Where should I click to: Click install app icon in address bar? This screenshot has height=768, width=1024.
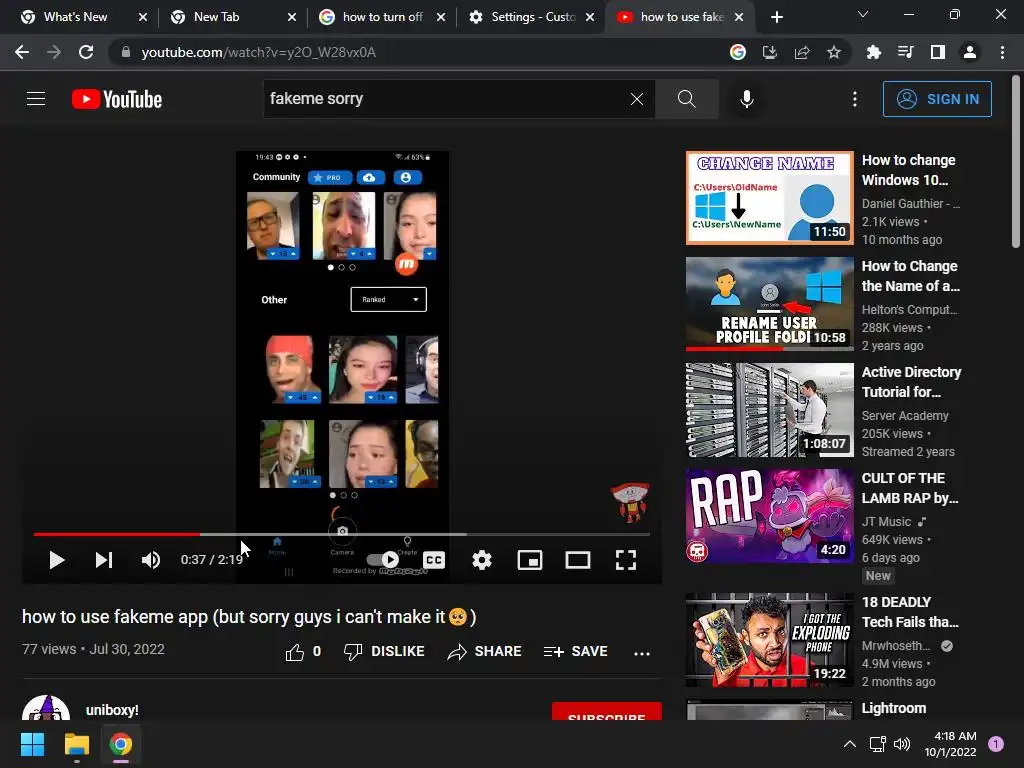[x=770, y=52]
